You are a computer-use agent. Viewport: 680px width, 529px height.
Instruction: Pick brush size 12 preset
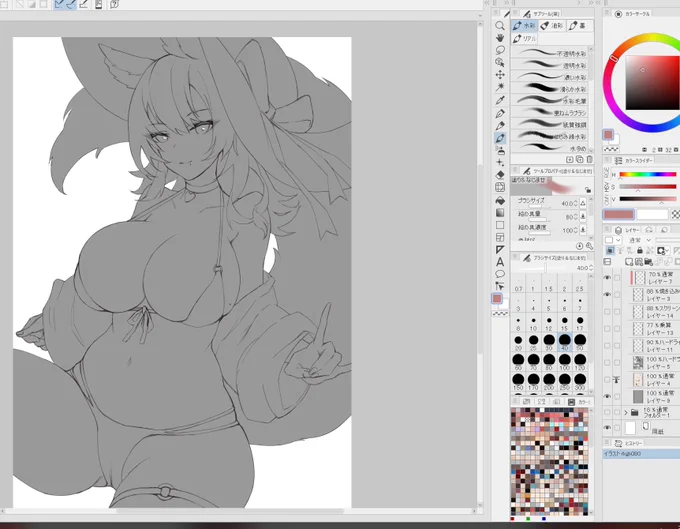click(x=549, y=323)
